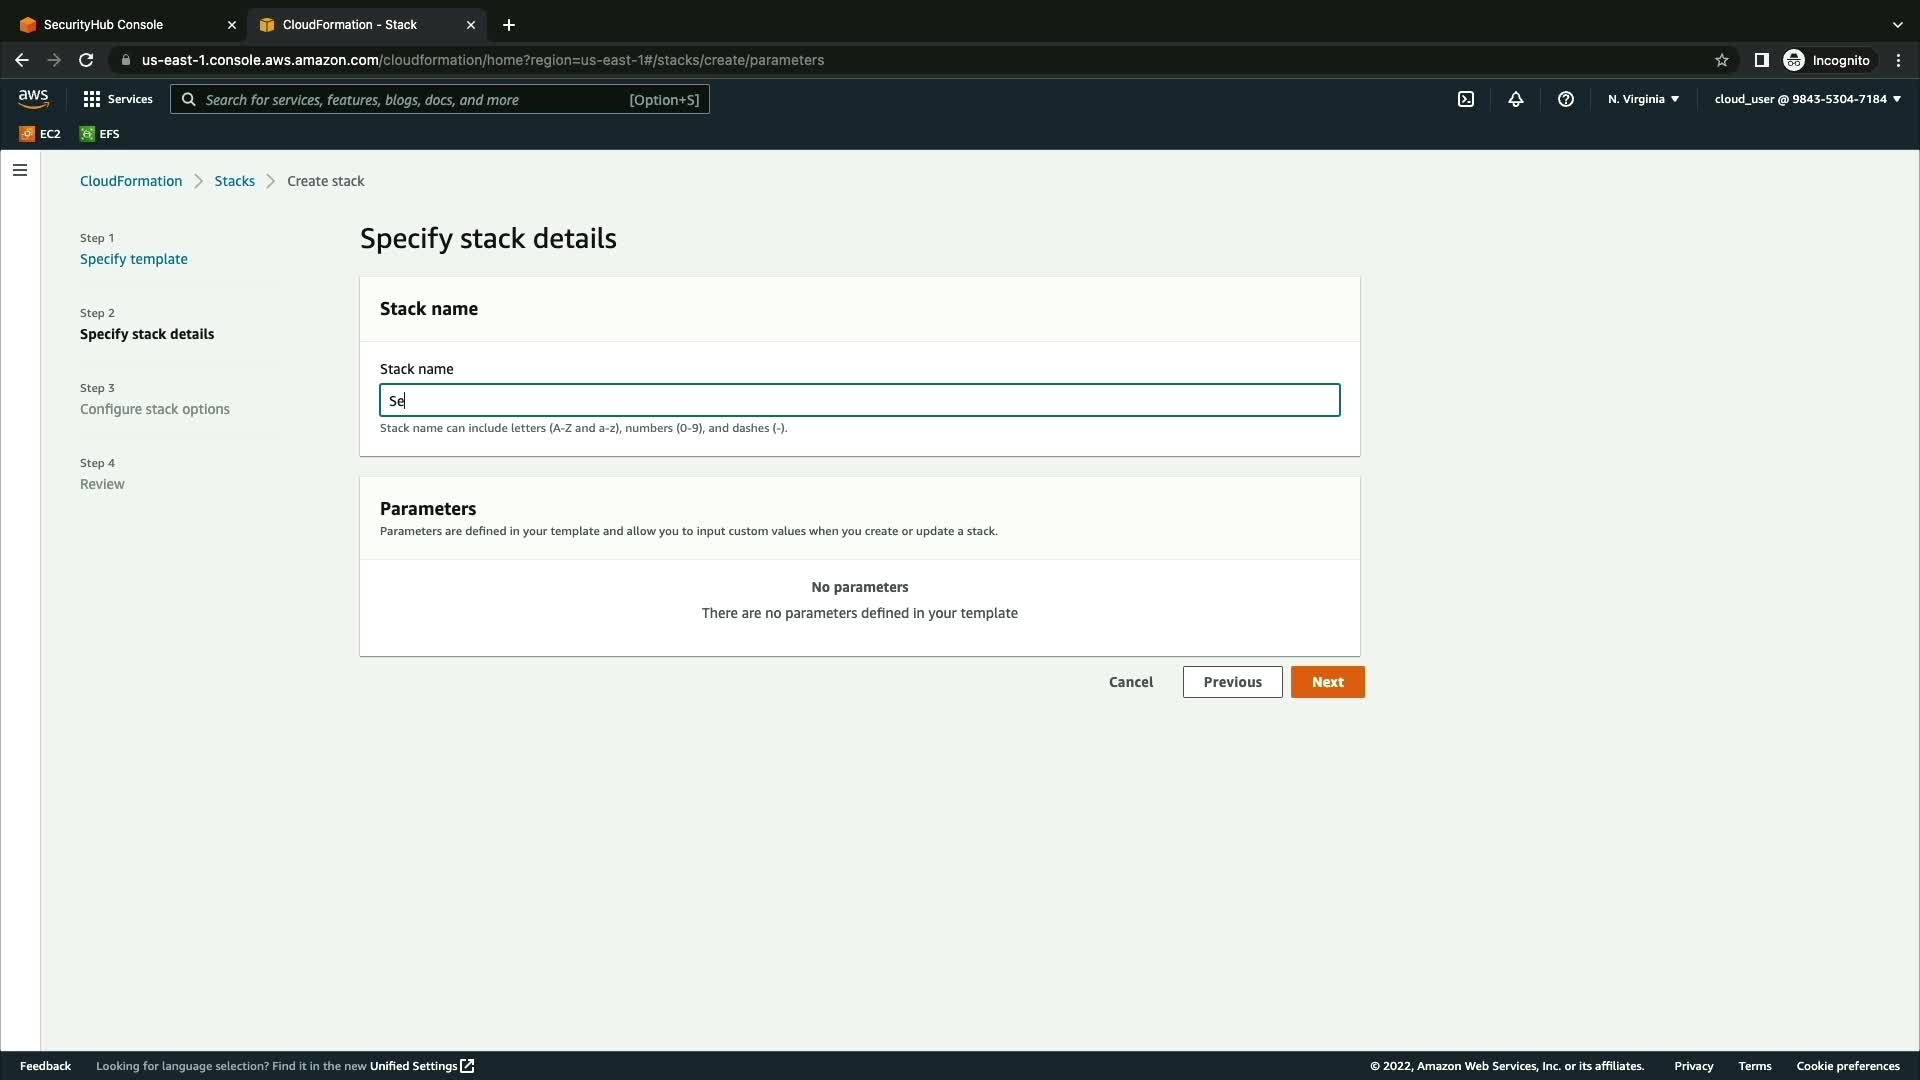The height and width of the screenshot is (1080, 1920).
Task: Switch to the SecurityHub Console tab
Action: click(104, 25)
